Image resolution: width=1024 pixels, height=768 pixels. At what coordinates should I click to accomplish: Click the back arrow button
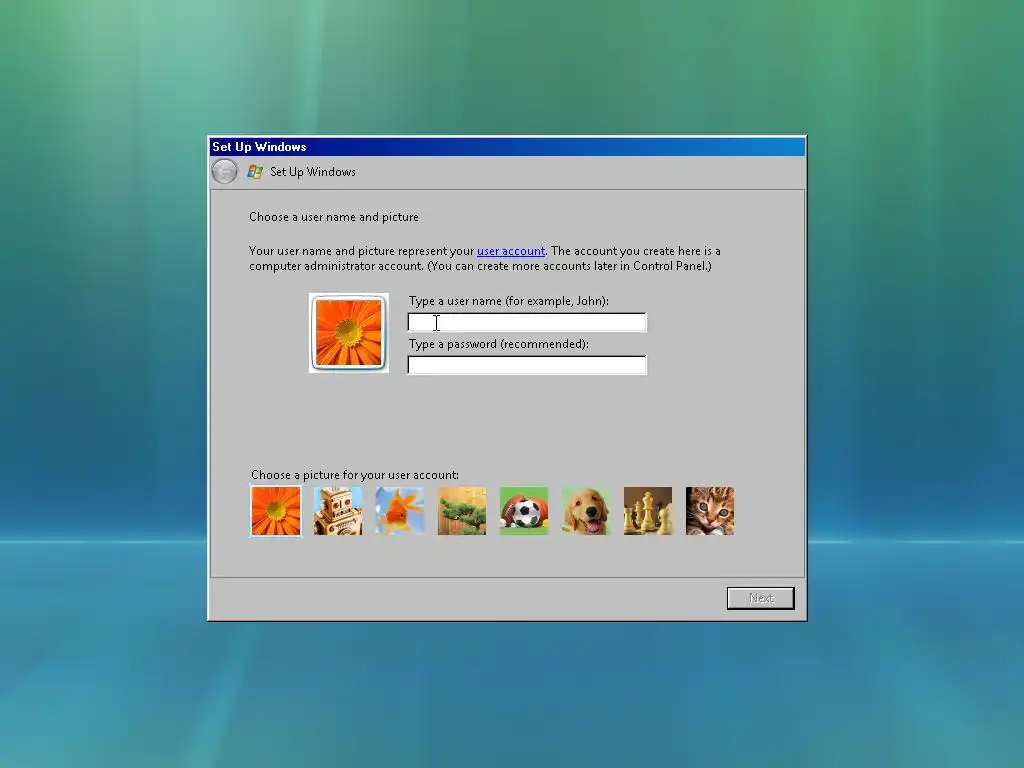tap(225, 172)
